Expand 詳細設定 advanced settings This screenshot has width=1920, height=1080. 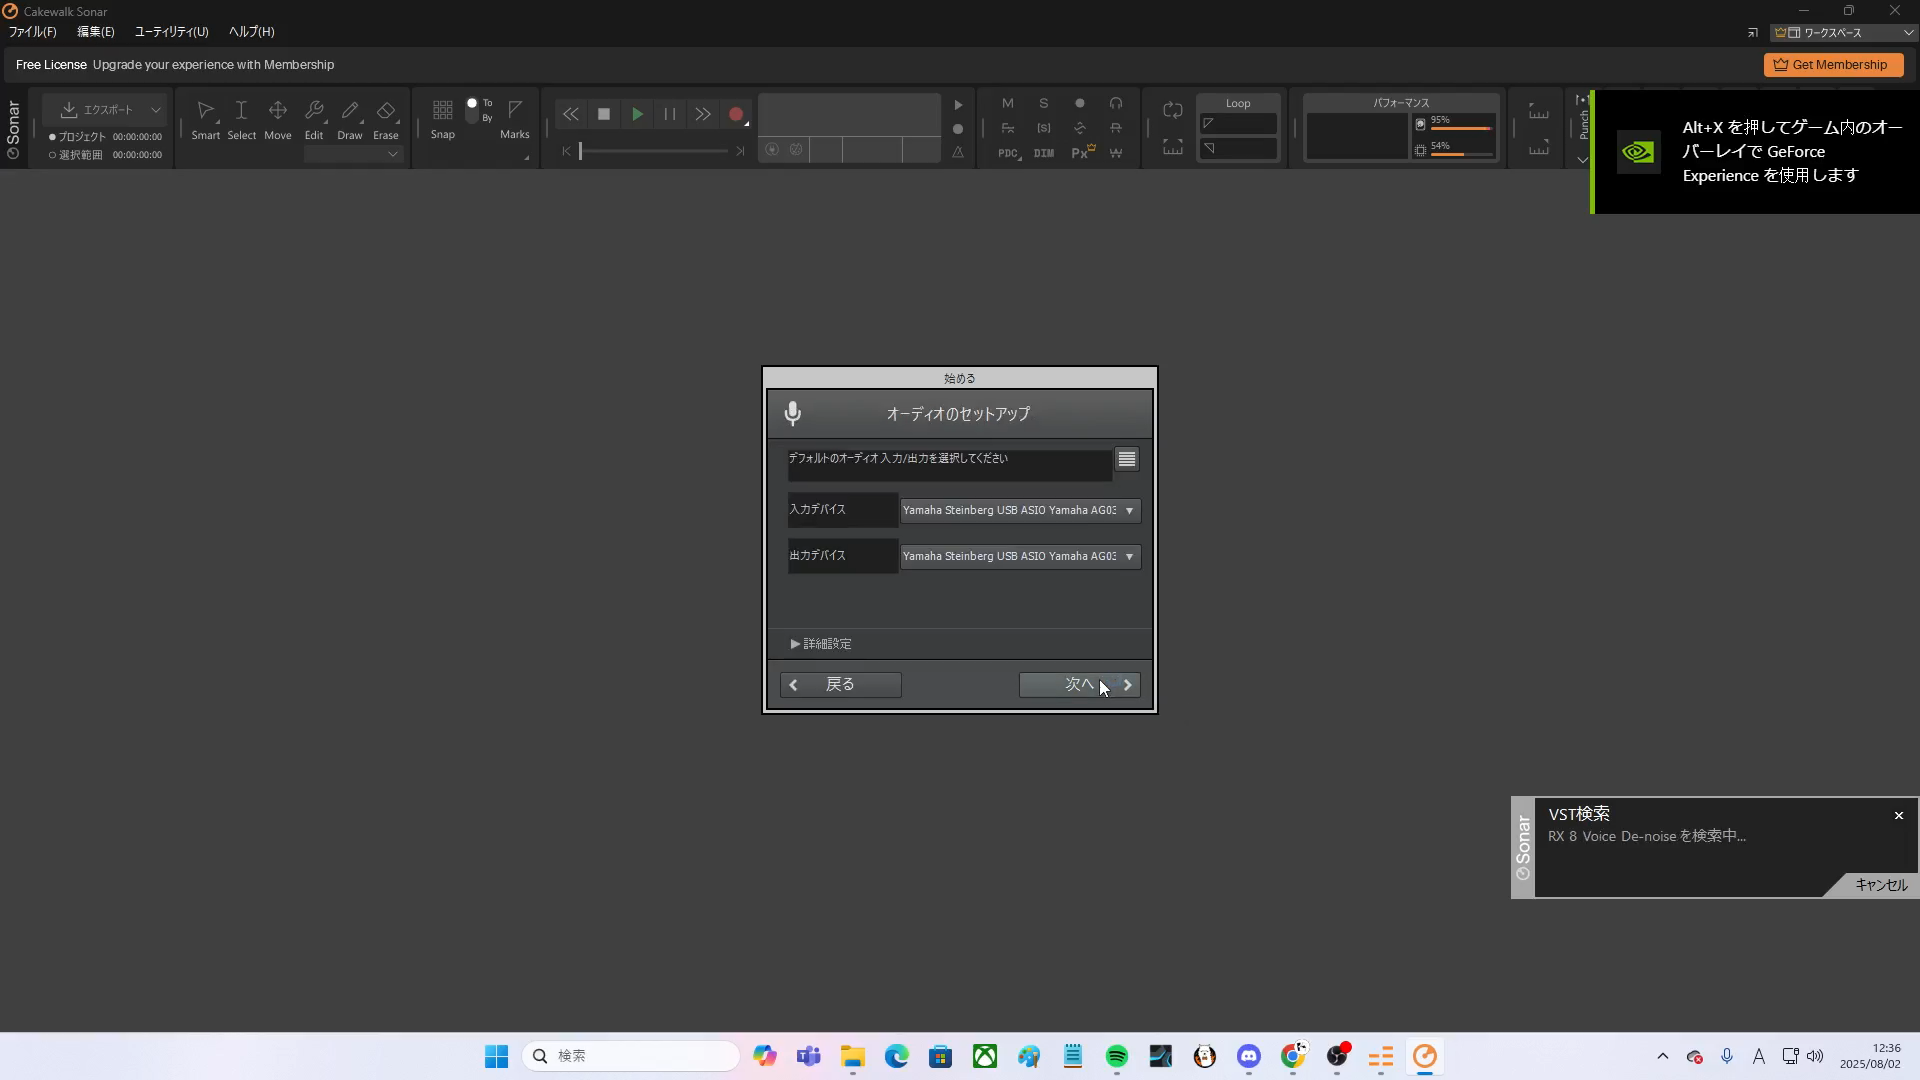(821, 644)
